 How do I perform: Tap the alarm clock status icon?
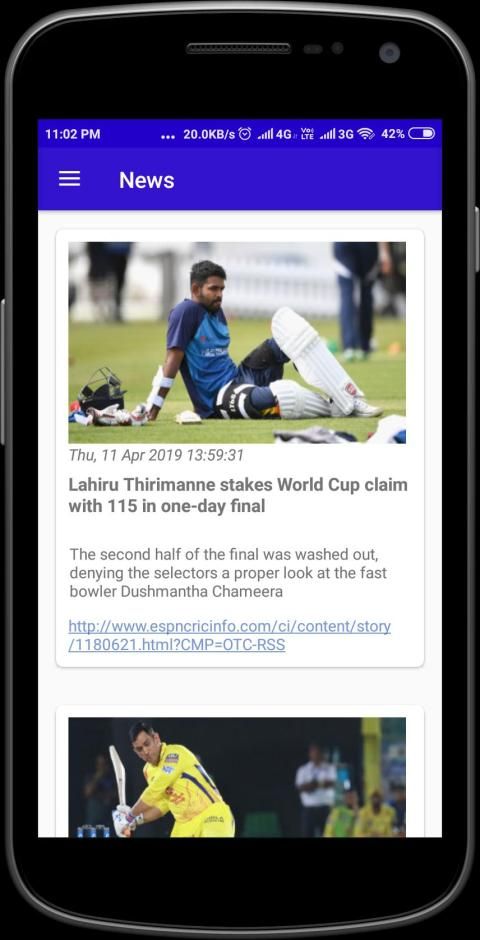pyautogui.click(x=245, y=134)
